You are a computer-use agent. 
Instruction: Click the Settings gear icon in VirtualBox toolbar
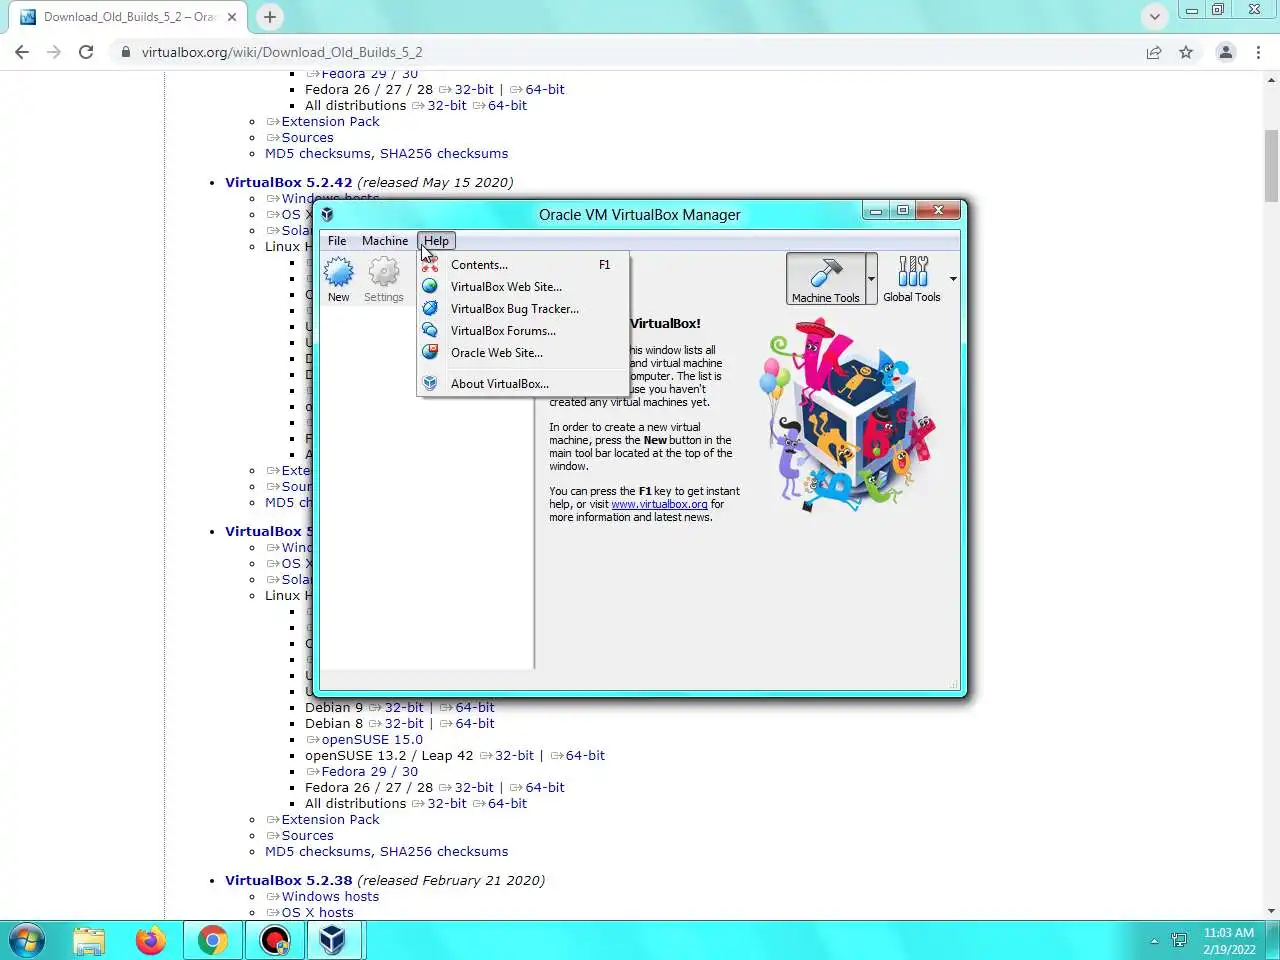tap(384, 272)
